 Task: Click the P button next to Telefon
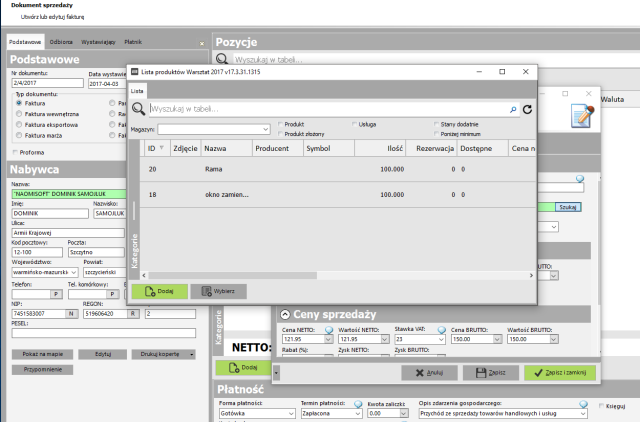coord(56,294)
